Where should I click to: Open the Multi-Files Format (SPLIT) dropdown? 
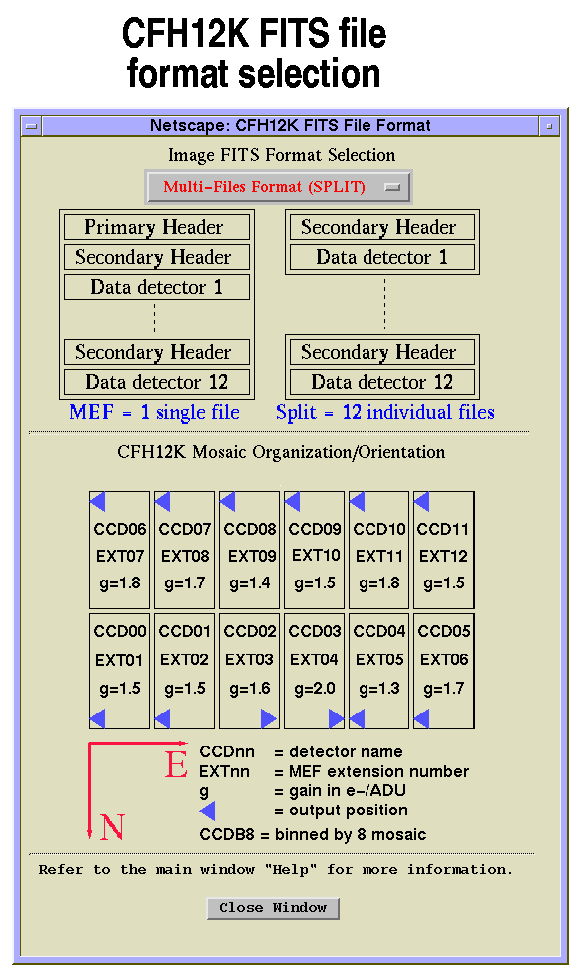point(278,187)
